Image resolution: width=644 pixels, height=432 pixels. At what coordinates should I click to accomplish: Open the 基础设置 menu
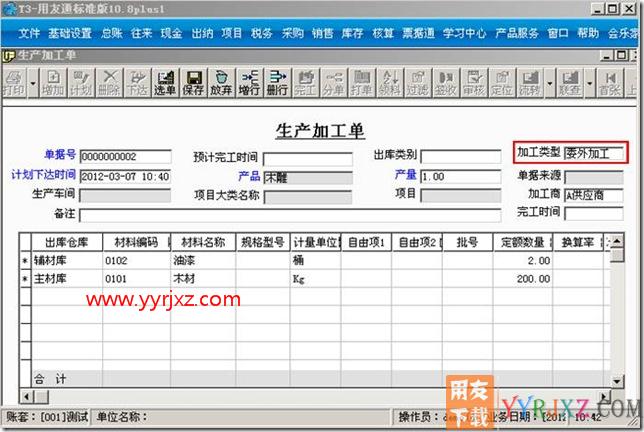[x=70, y=33]
